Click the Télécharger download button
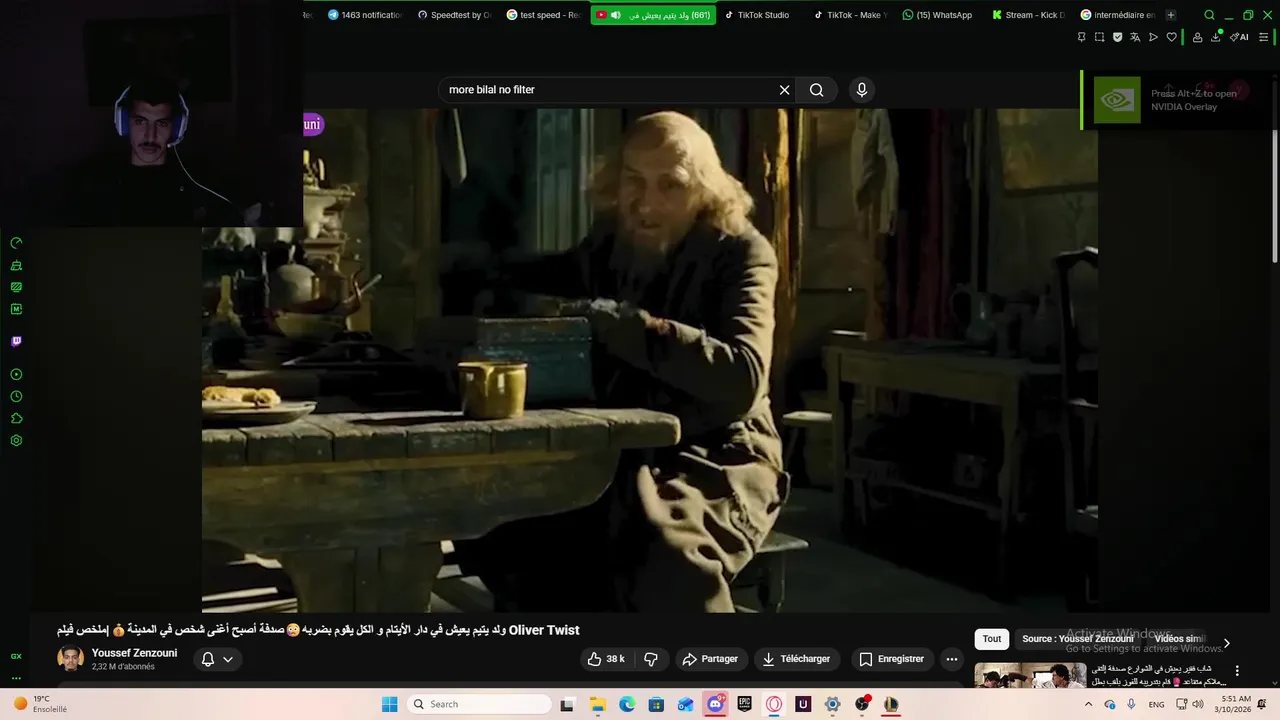Viewport: 1280px width, 720px height. 796,659
